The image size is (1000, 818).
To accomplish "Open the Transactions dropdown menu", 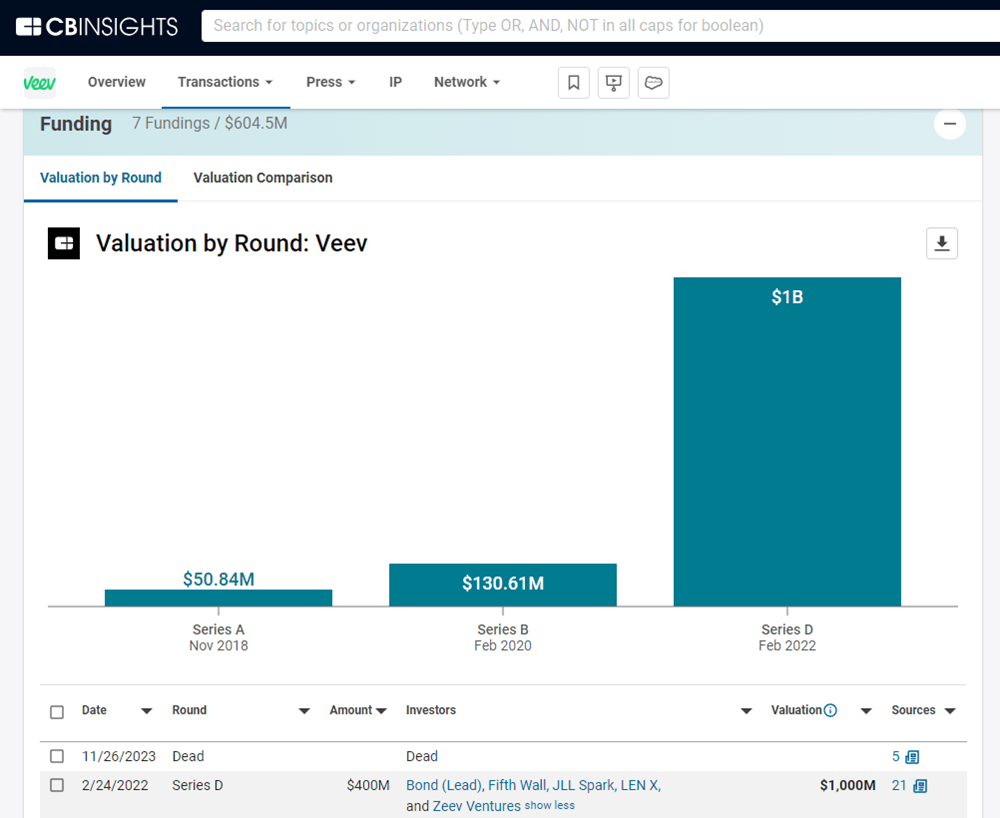I will coord(225,82).
